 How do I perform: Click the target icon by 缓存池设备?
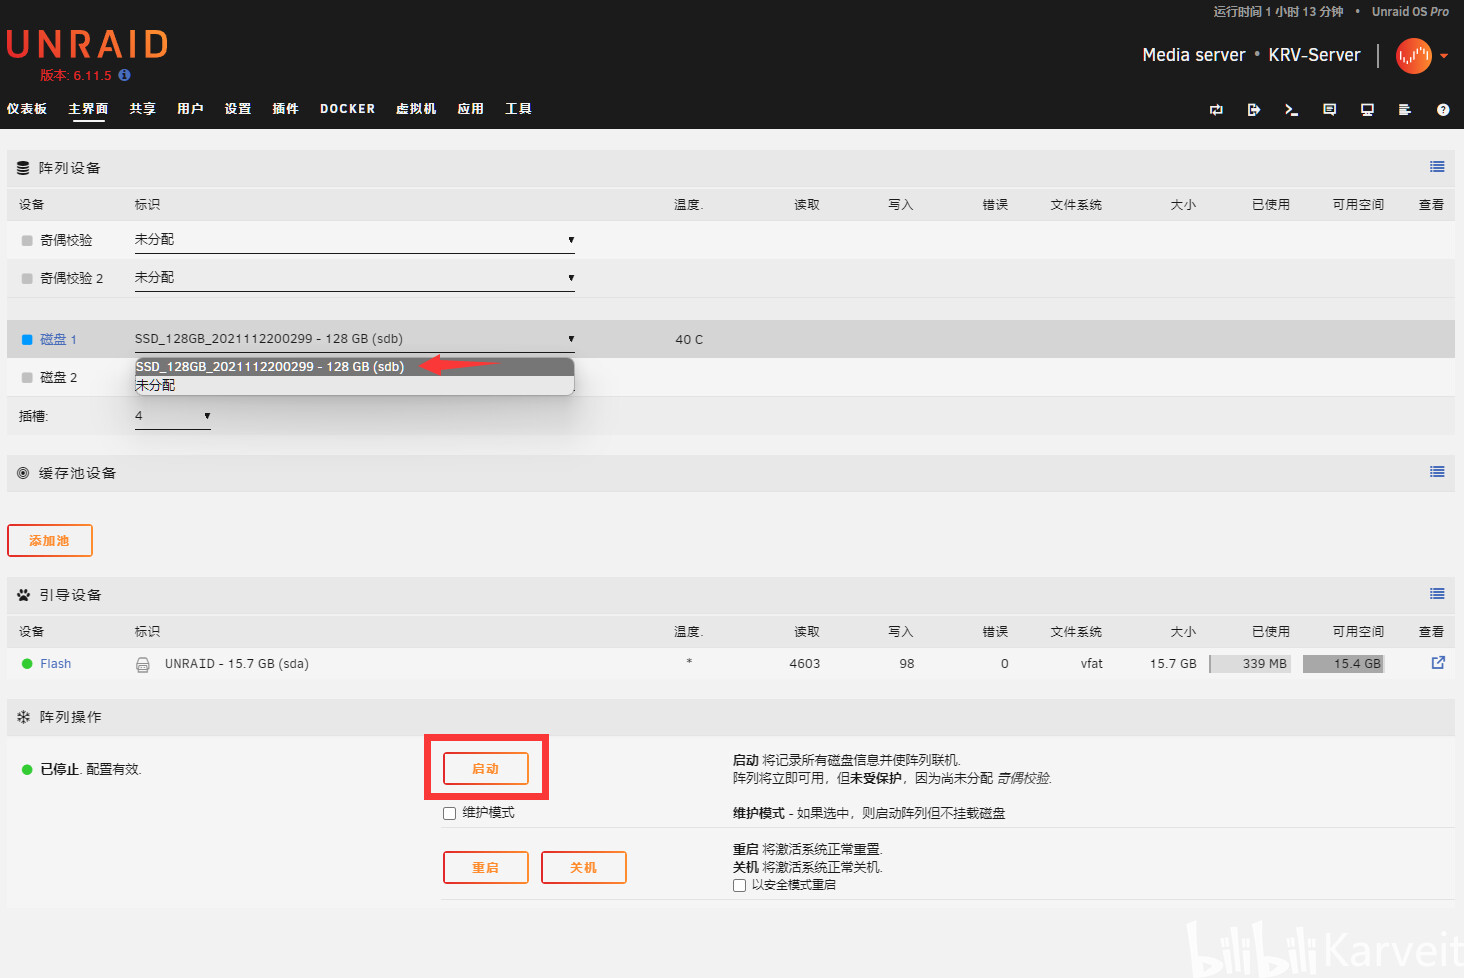tap(23, 473)
